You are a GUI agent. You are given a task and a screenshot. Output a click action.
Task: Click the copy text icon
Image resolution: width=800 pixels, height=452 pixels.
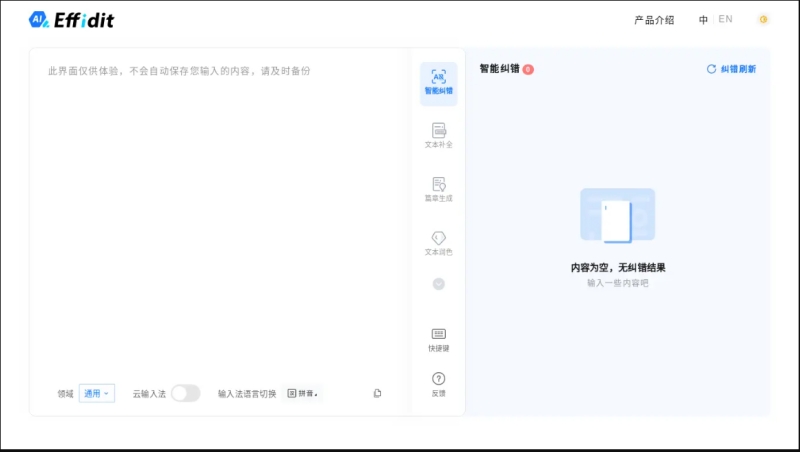[377, 393]
